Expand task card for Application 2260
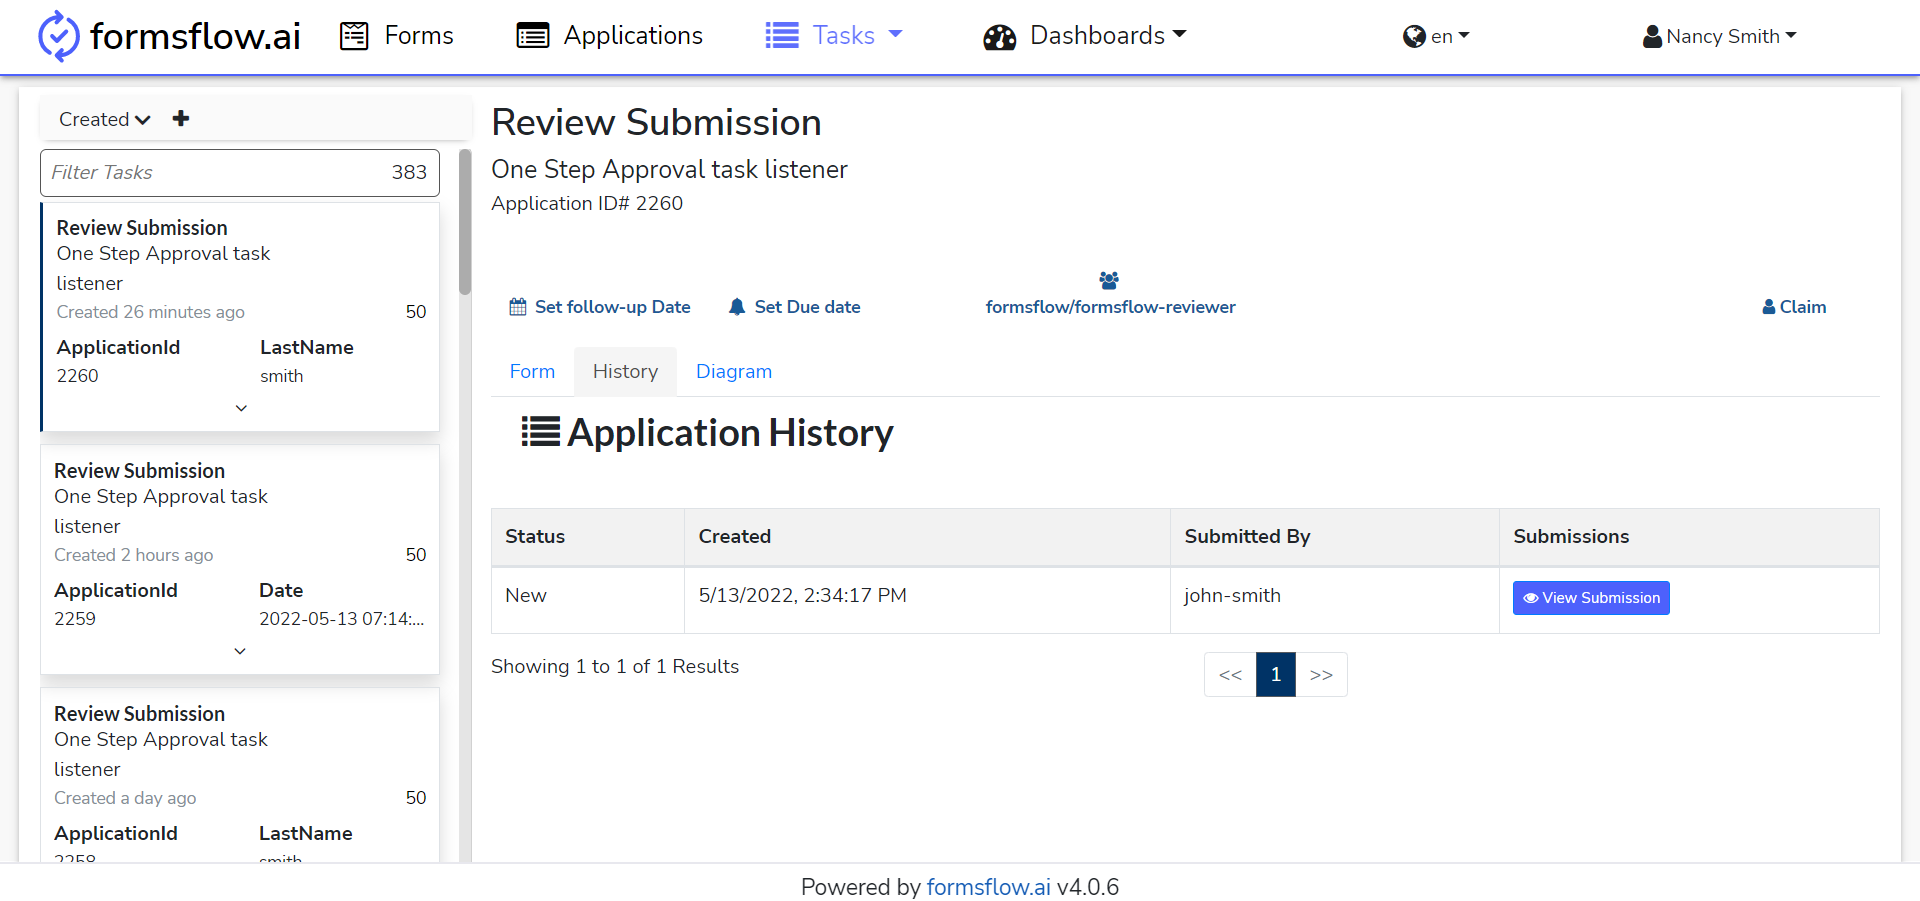Viewport: 1920px width, 901px height. coord(241,408)
